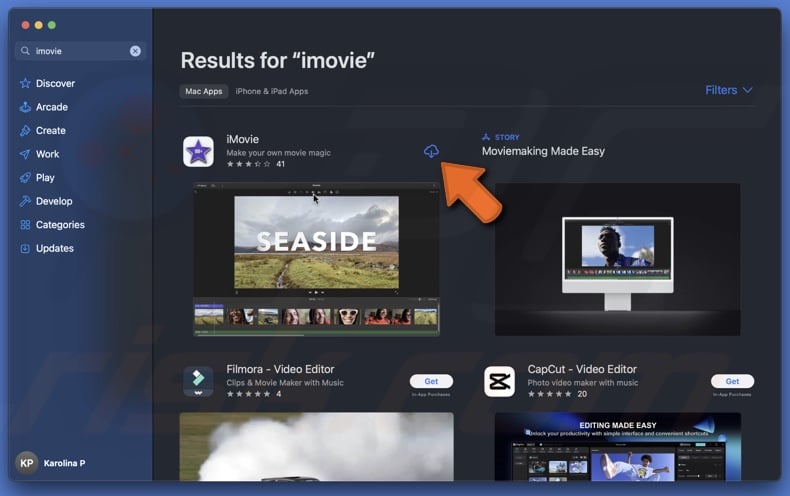Image resolution: width=790 pixels, height=496 pixels.
Task: Click 'Clips & Movie Maker with Music' text
Action: click(285, 383)
